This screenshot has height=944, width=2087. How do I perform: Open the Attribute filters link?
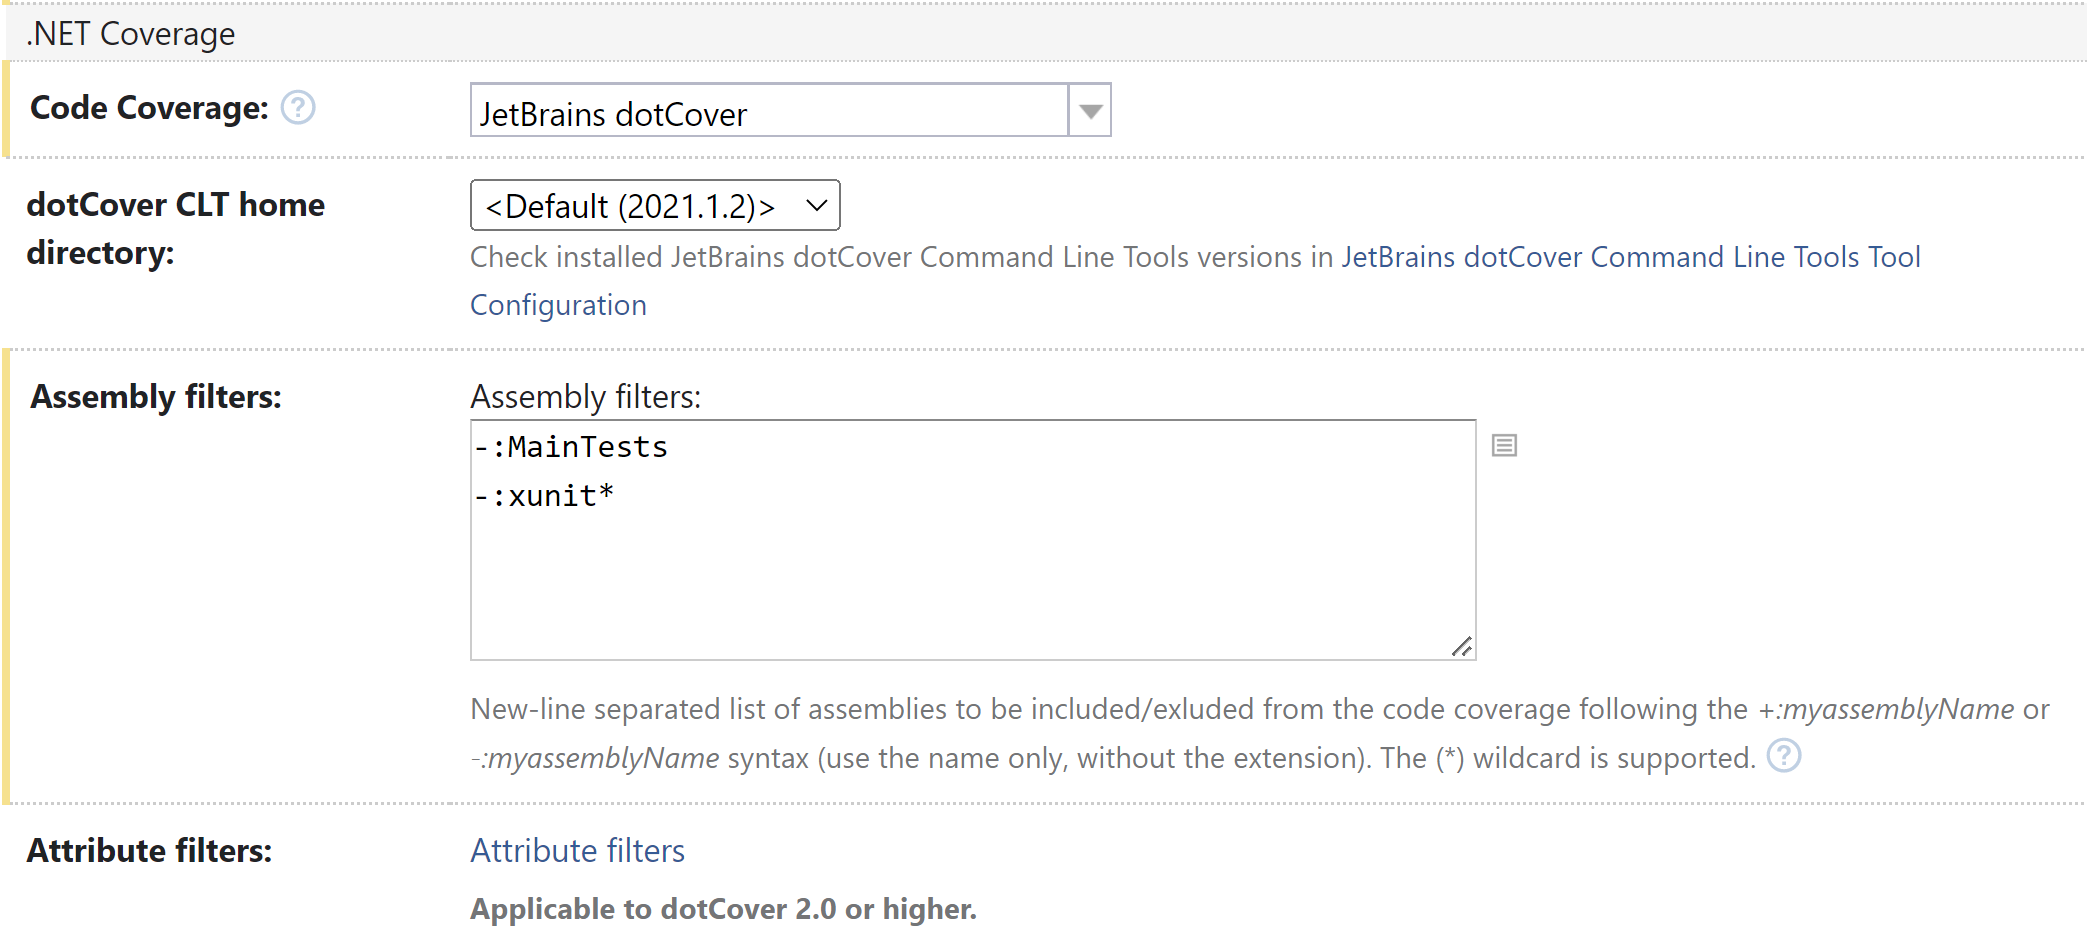[x=577, y=850]
